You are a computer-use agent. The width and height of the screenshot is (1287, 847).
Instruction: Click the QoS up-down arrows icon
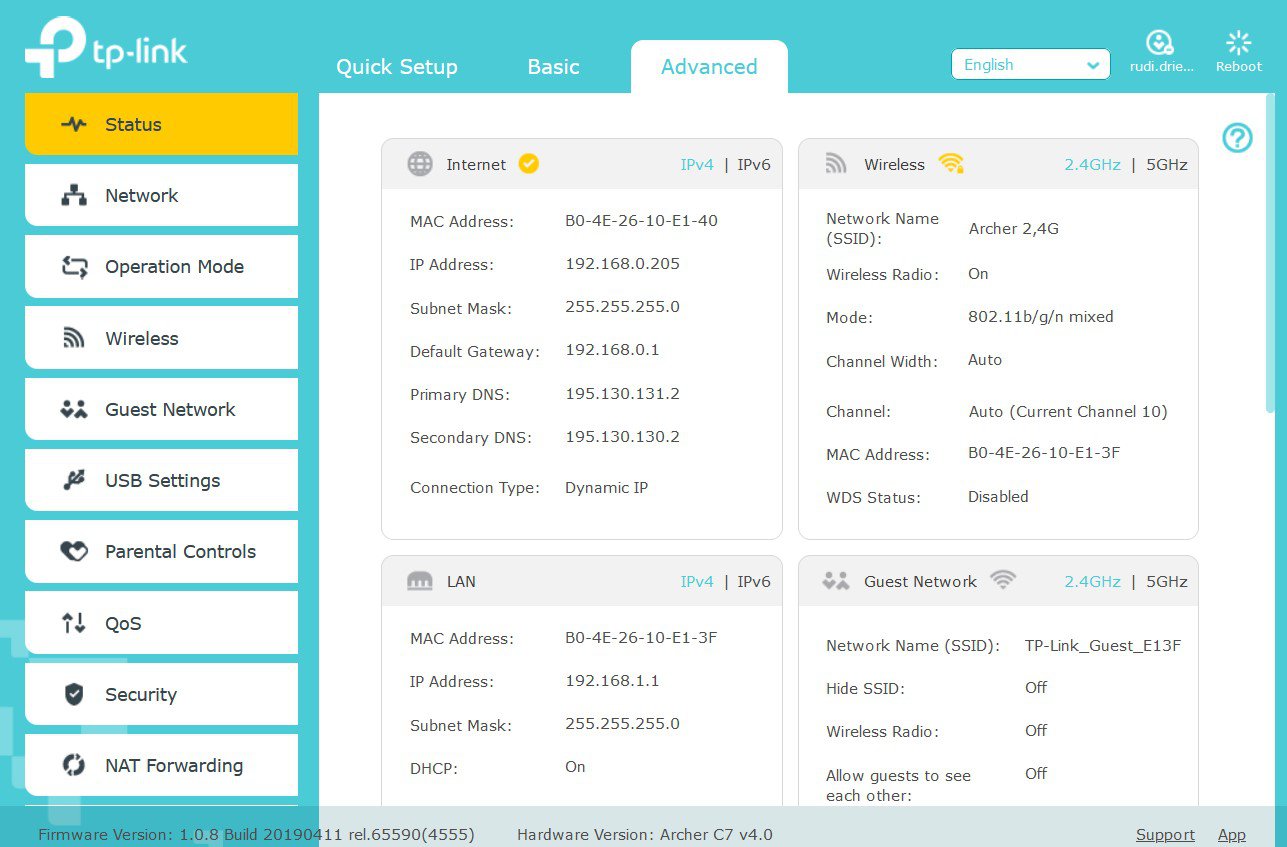(74, 623)
